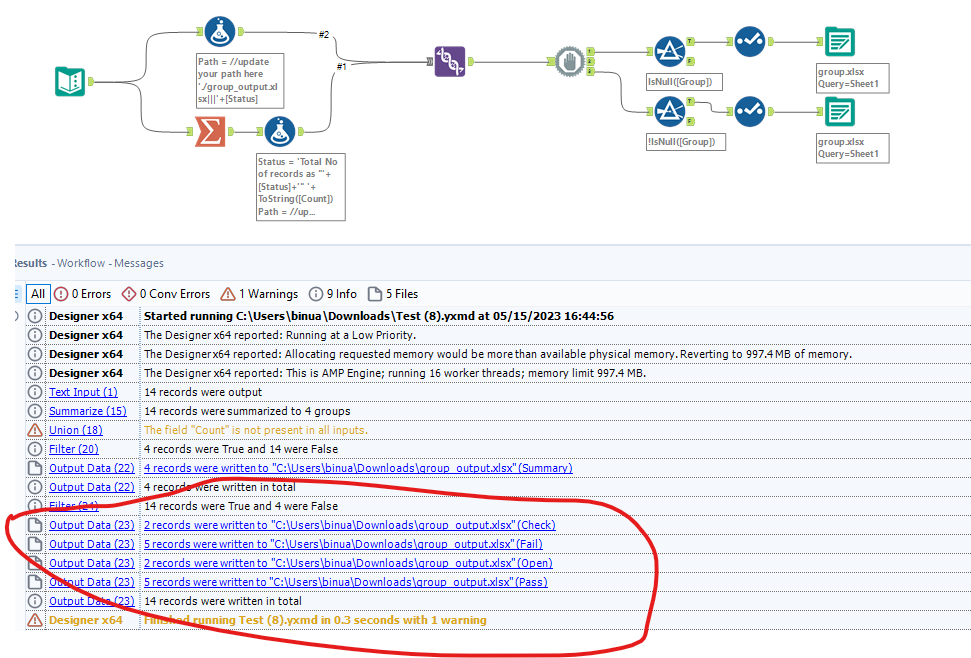
Task: Open the Filter (21) link
Action: pyautogui.click(x=74, y=506)
